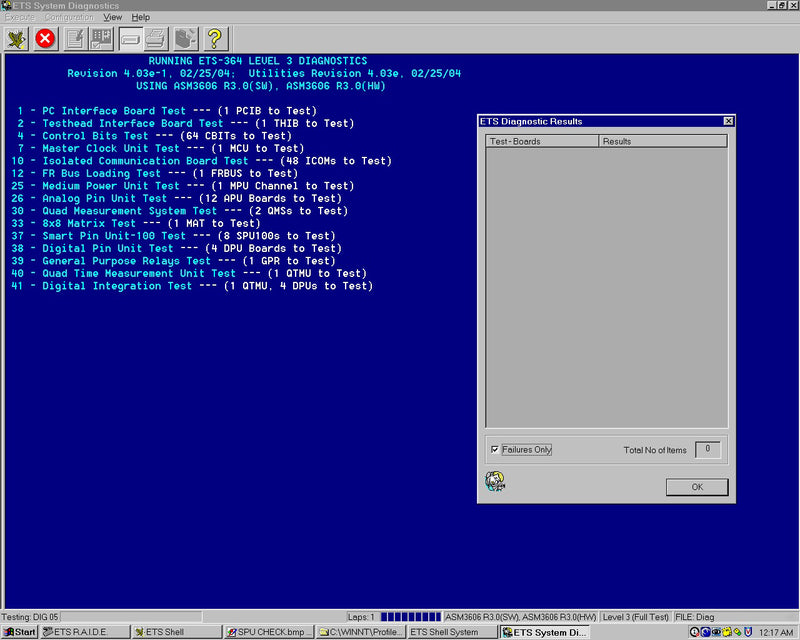
Task: Click the yellow question mark help icon
Action: coord(216,39)
